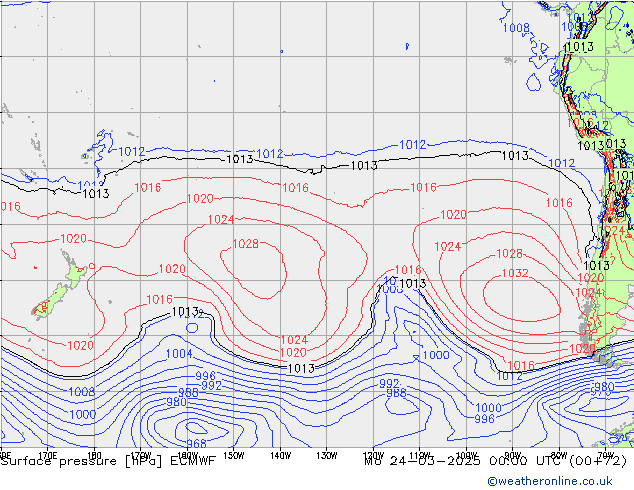Click the '1000' label in bottom-left corner area
The height and width of the screenshot is (490, 634).
82,415
